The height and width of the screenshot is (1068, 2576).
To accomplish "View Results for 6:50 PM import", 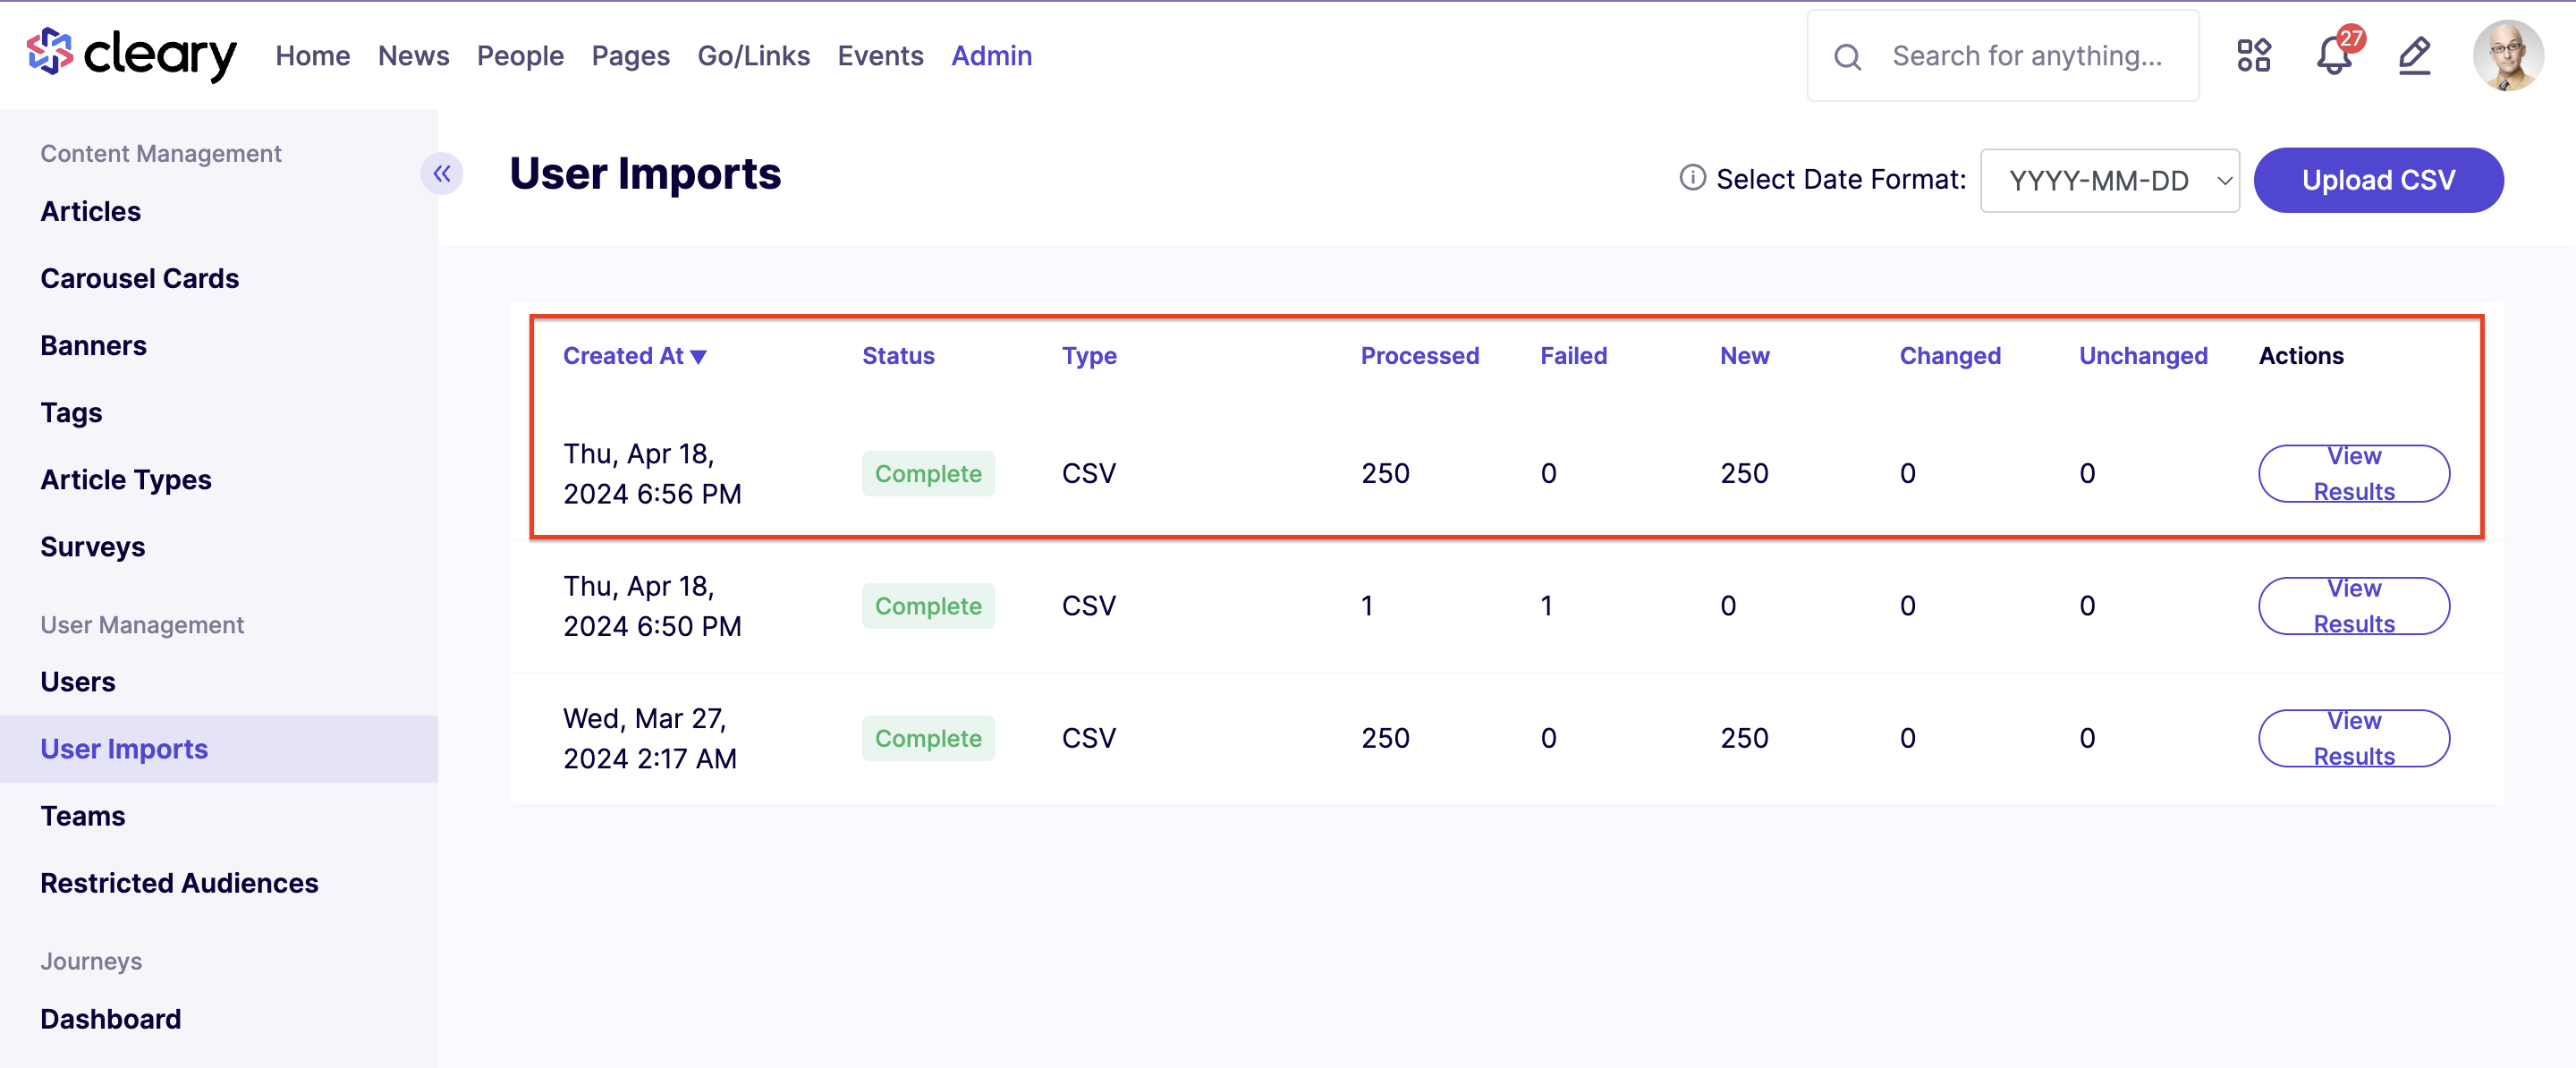I will click(x=2353, y=606).
